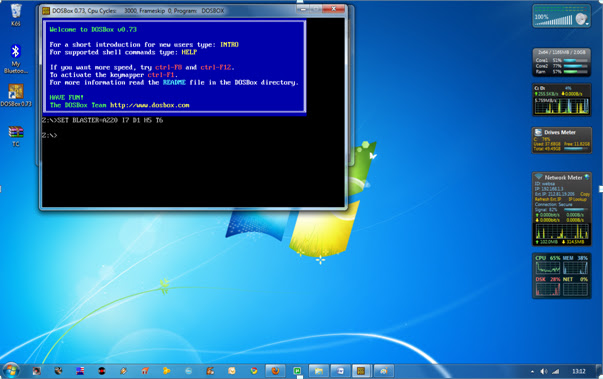Click the Firefox taskbar button
The height and width of the screenshot is (379, 603).
[275, 371]
